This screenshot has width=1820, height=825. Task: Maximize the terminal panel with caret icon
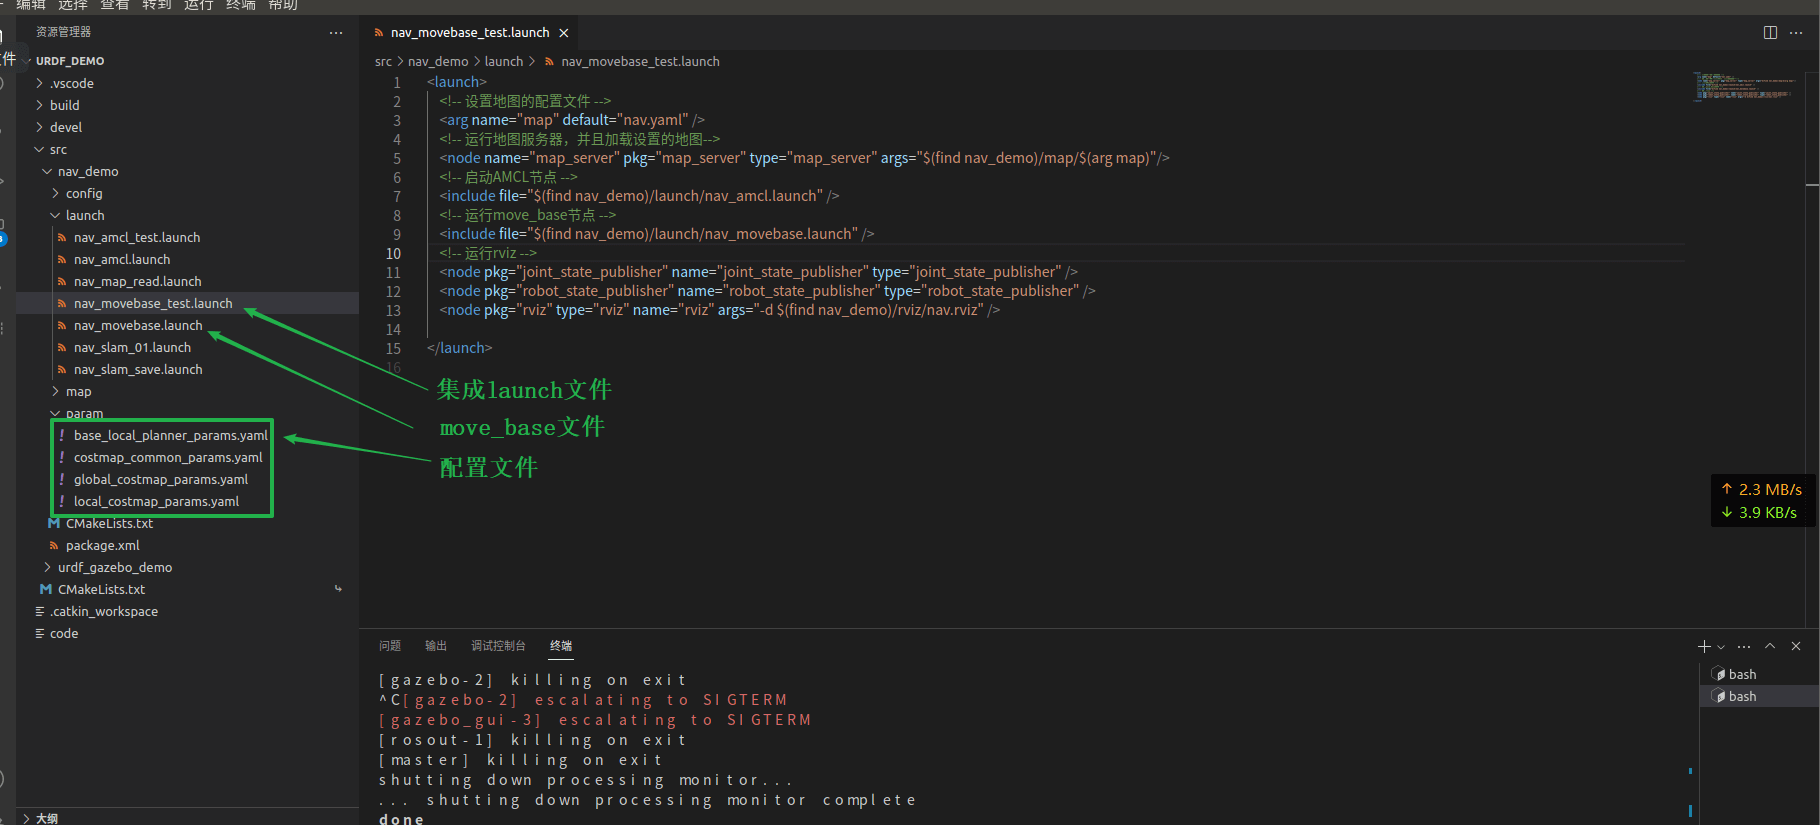1770,646
